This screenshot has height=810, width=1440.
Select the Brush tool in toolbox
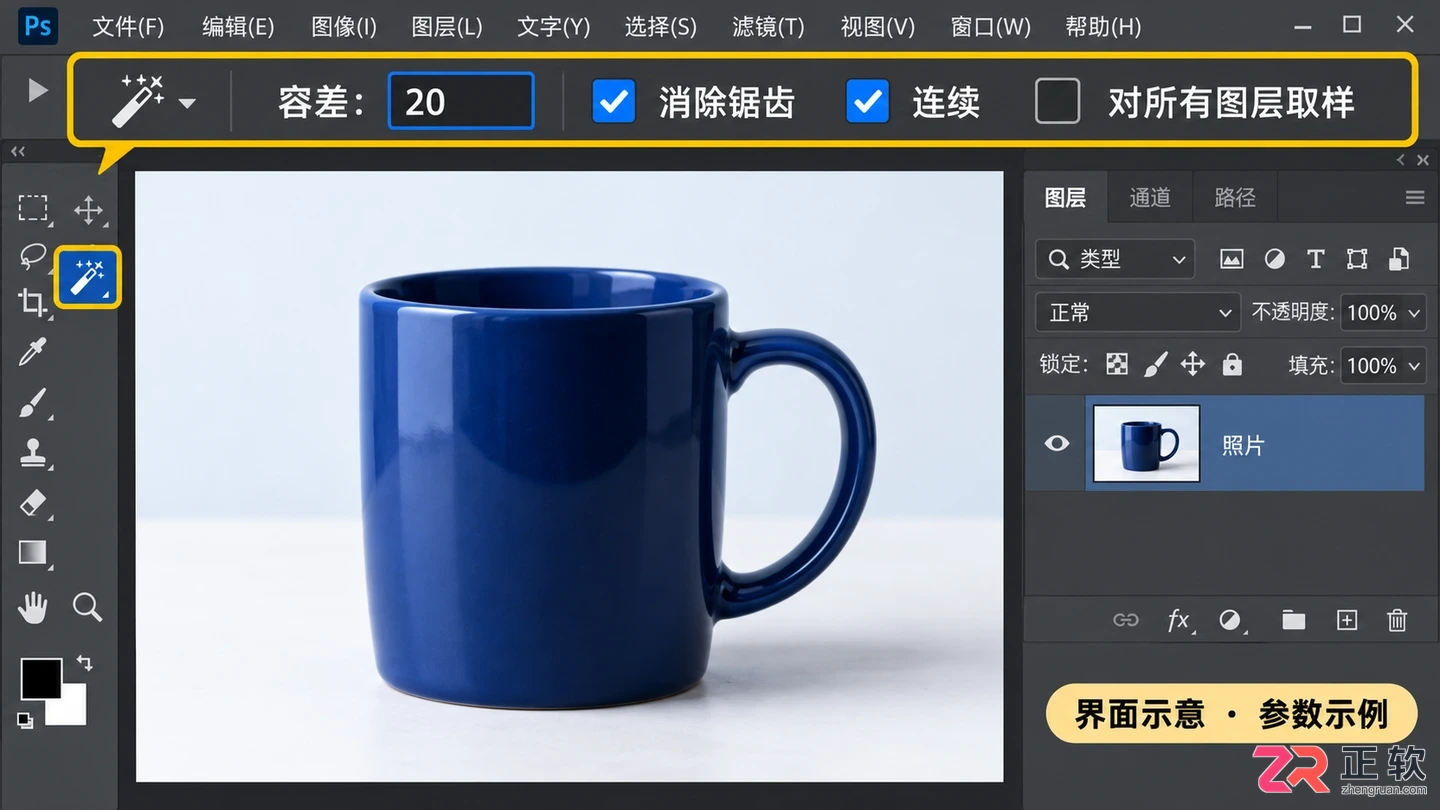click(33, 403)
